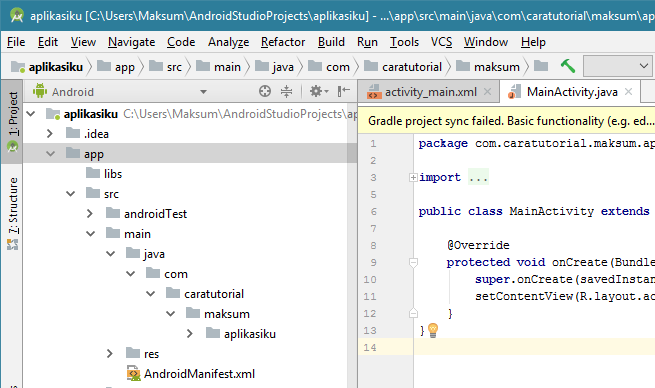Open the run configuration combo box
Screen dimensions: 655x388
tap(617, 66)
